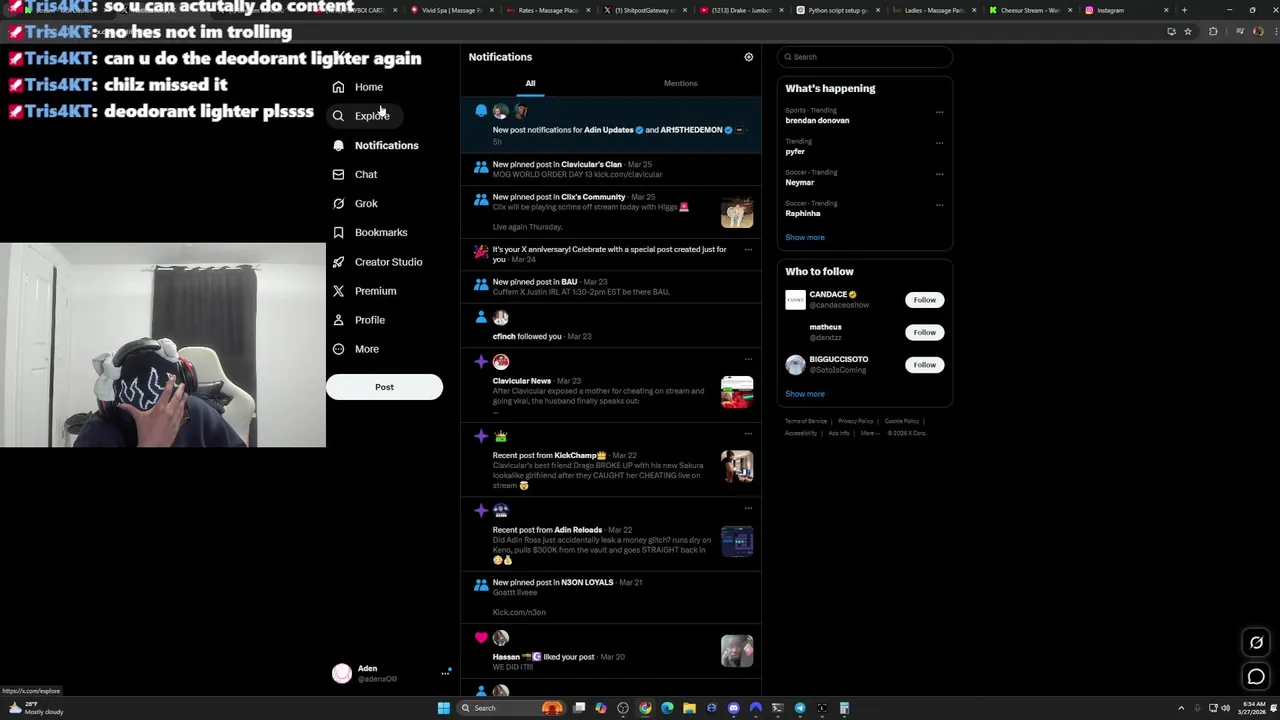Open more options on KickChamp notification
The image size is (1280, 720).
(x=748, y=434)
